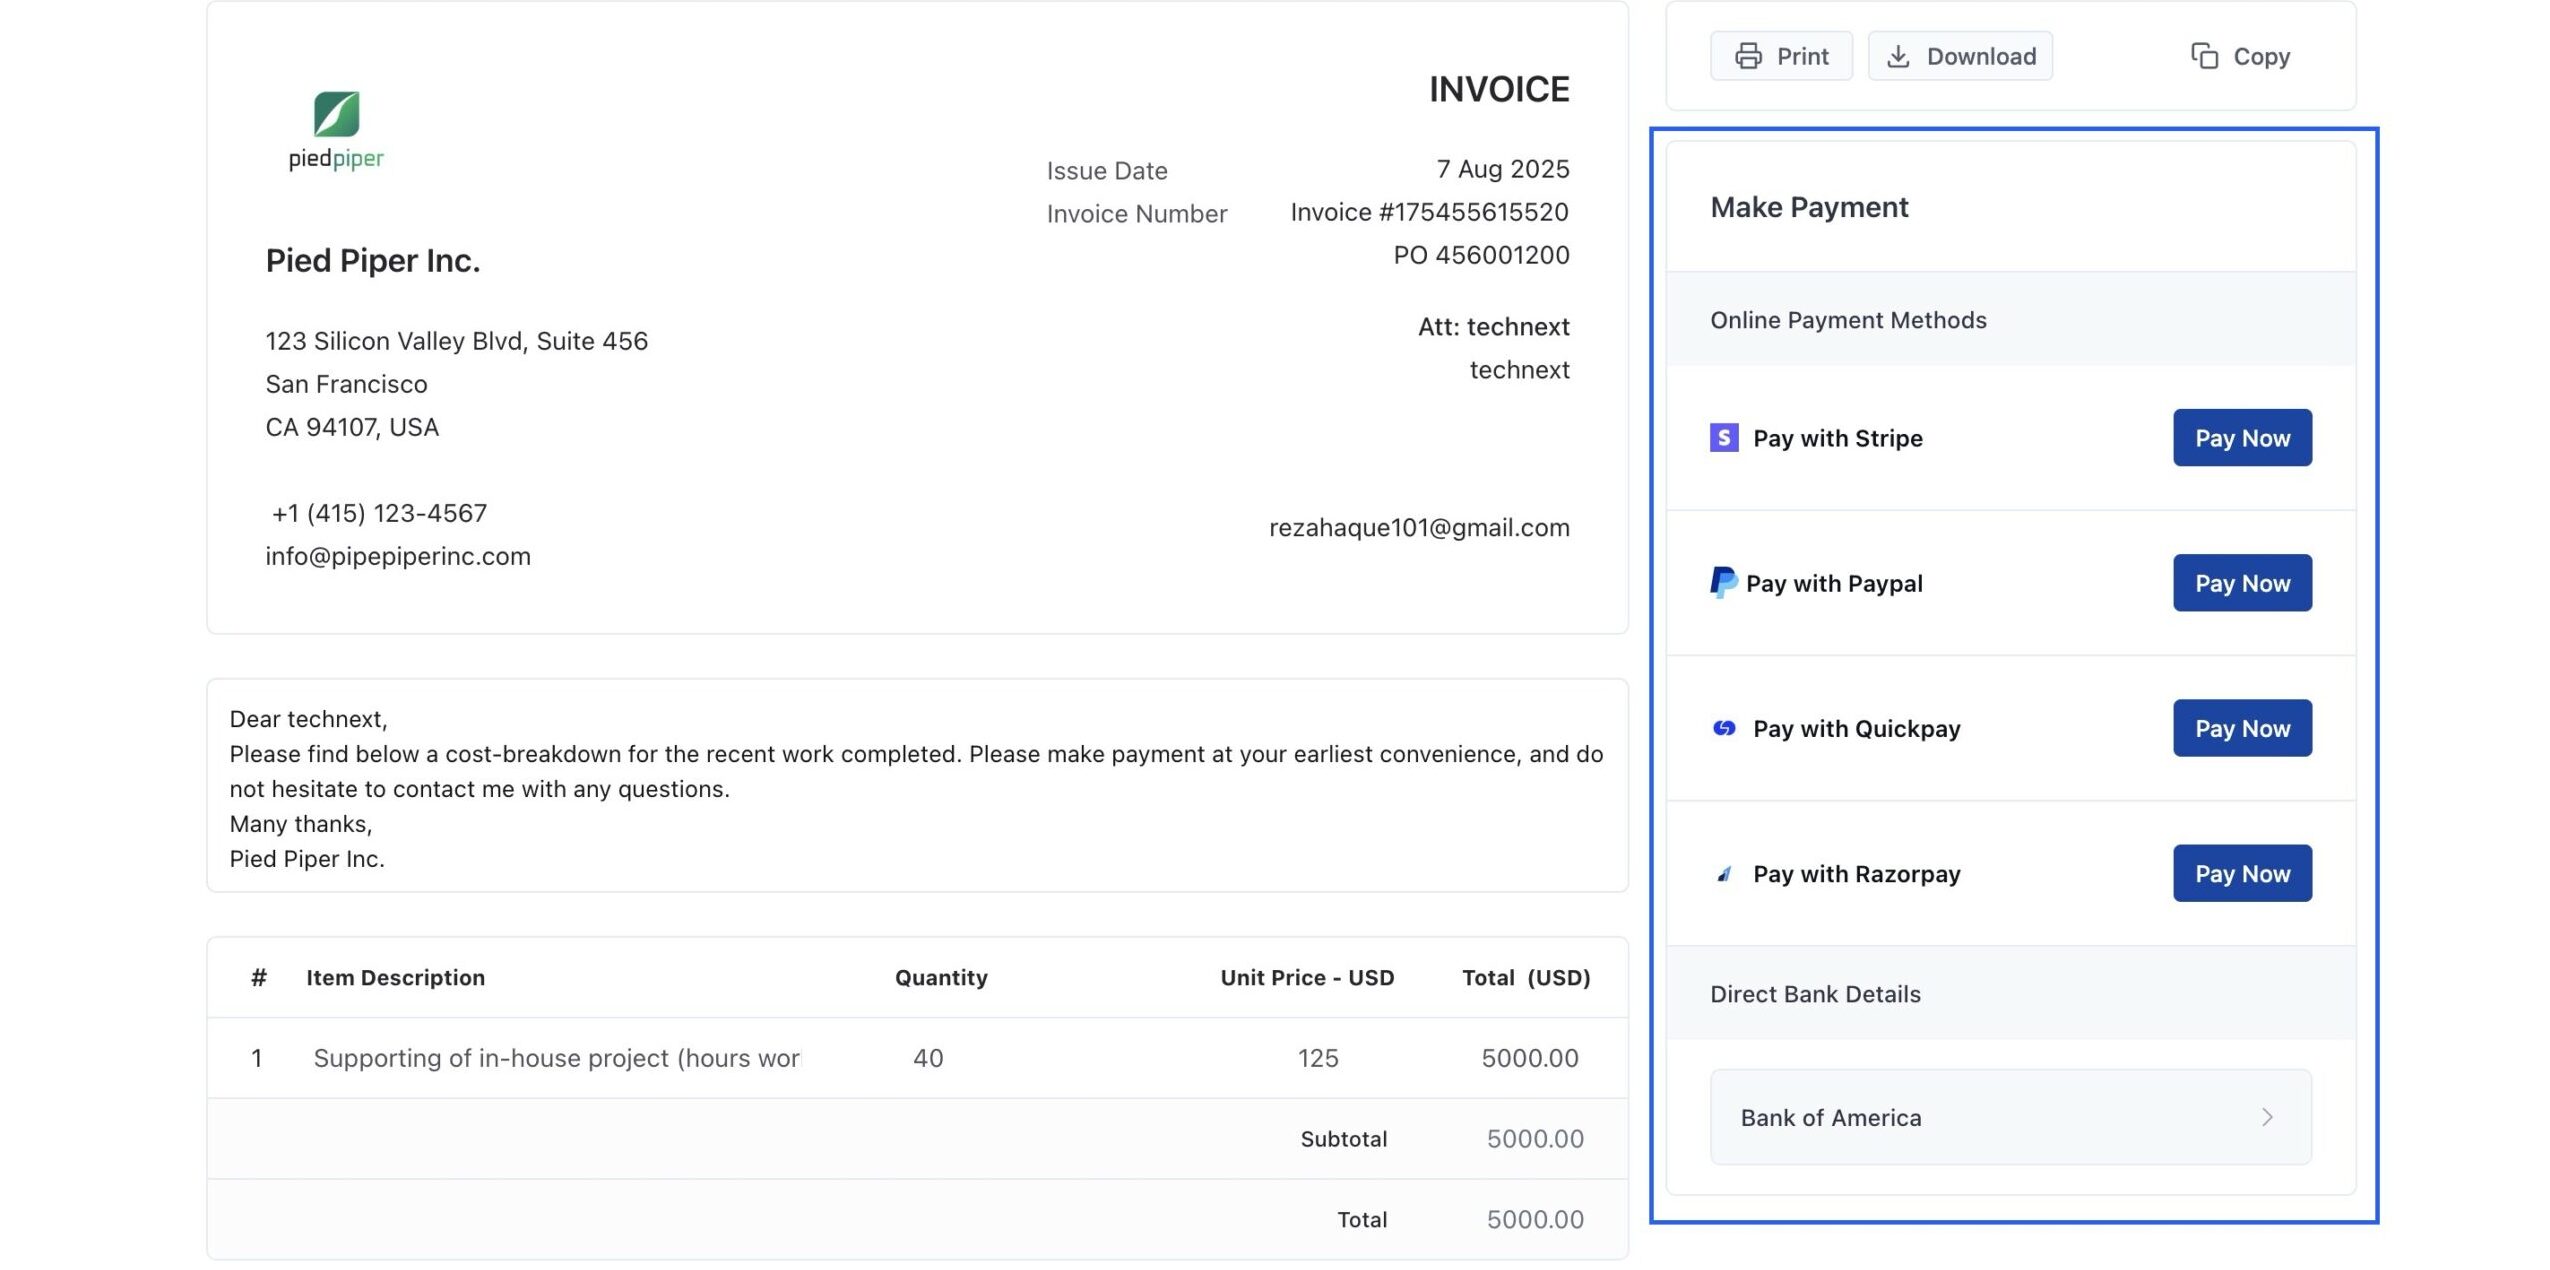The image size is (2550, 1270).
Task: Click the Att: technext text
Action: 1493,327
